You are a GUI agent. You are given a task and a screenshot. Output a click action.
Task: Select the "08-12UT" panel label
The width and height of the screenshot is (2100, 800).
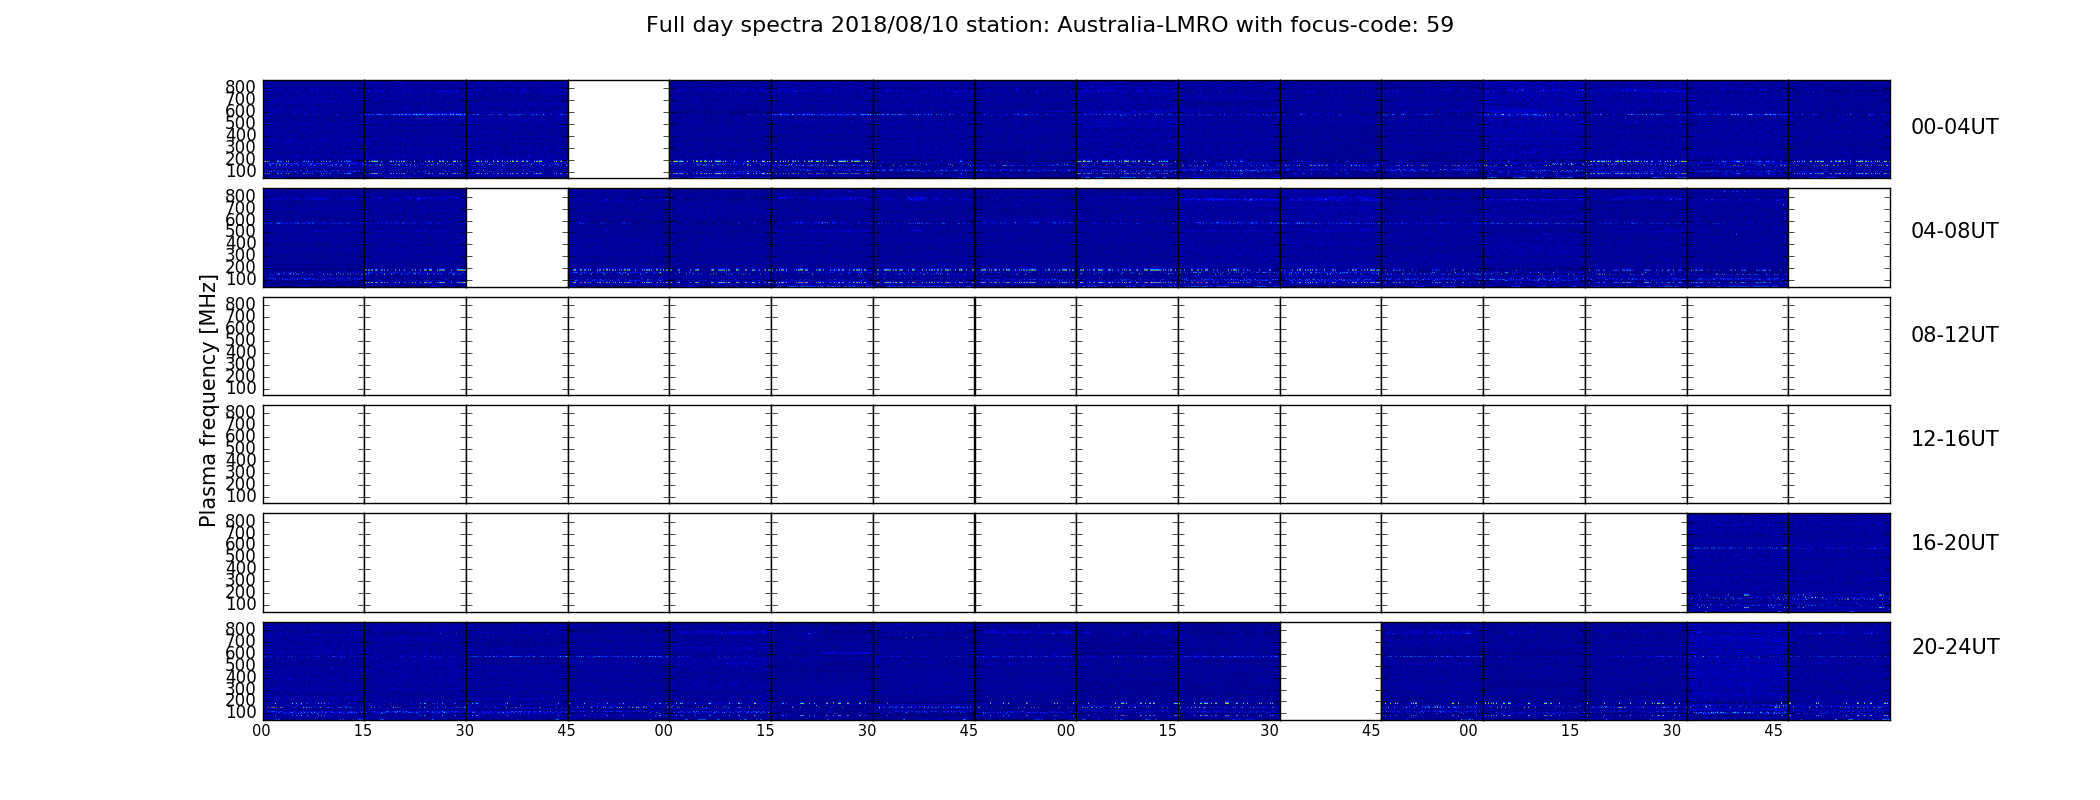pos(1954,335)
